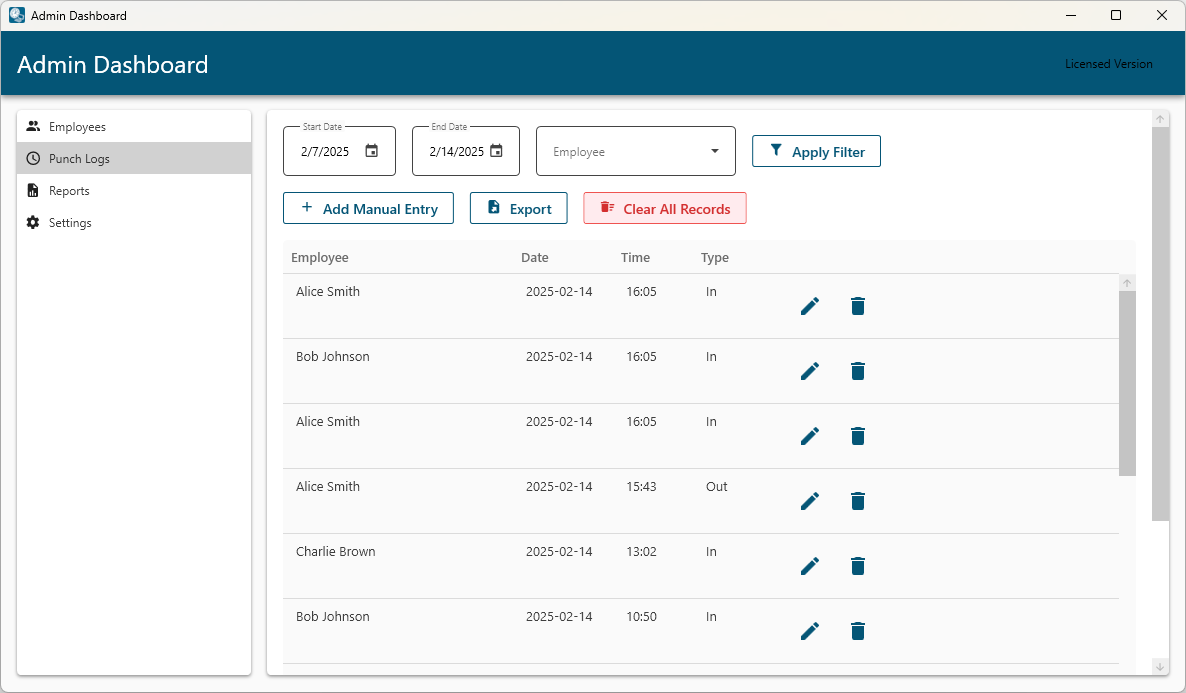Click the punch log table scrollbar thumb
This screenshot has height=693, width=1186.
(1127, 382)
